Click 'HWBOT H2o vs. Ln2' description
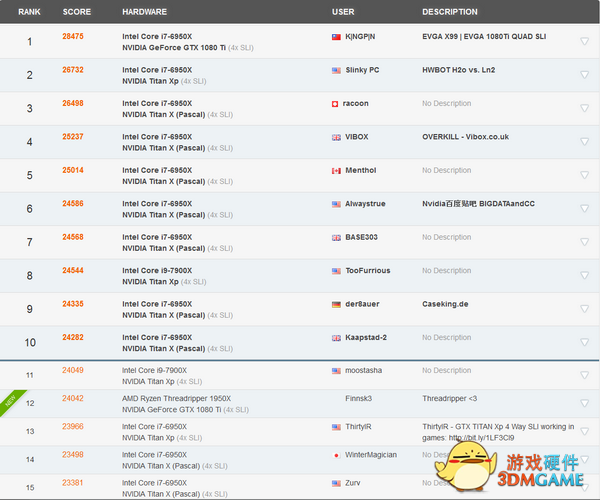This screenshot has width=600, height=500. coord(458,70)
